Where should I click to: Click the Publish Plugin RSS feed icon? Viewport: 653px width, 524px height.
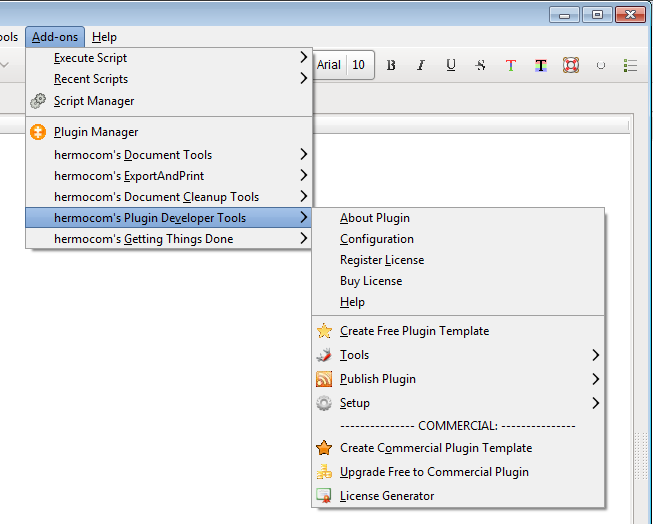pos(324,379)
